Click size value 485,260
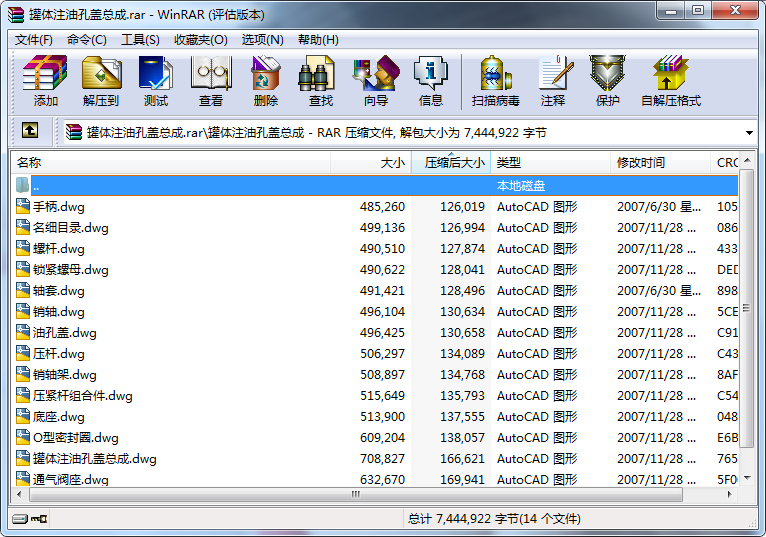766x537 pixels. [383, 207]
